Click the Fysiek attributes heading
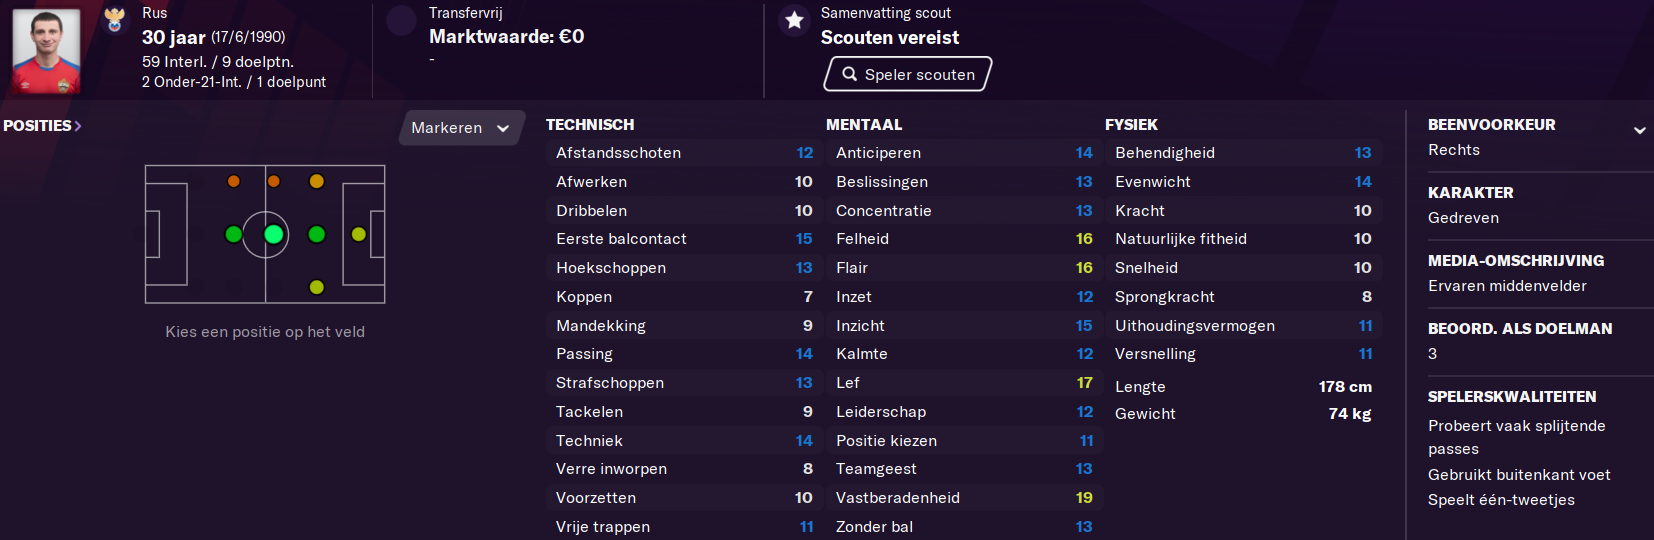The width and height of the screenshot is (1654, 540). click(x=1131, y=125)
